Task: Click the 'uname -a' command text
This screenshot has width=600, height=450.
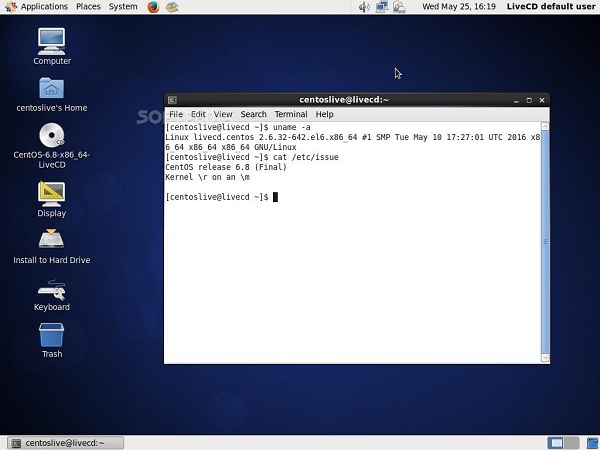Action: (x=292, y=127)
